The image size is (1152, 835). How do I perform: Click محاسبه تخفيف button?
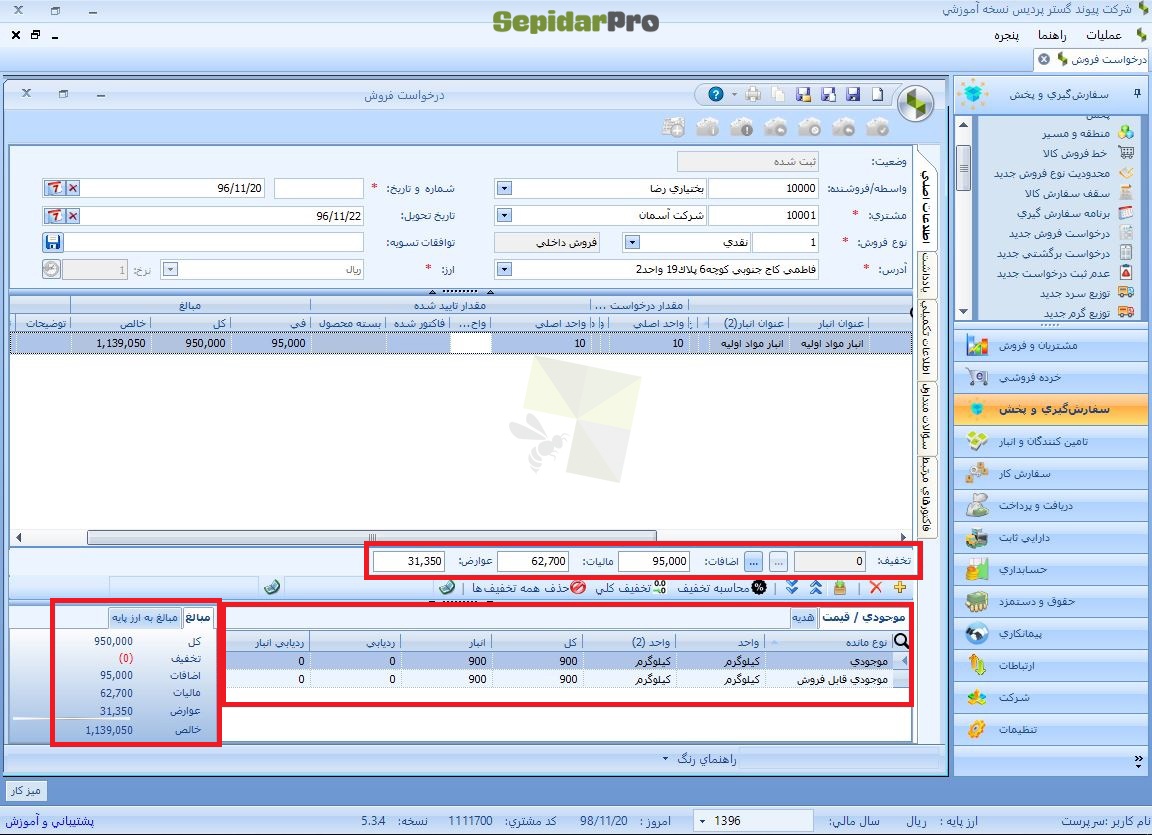tap(722, 588)
